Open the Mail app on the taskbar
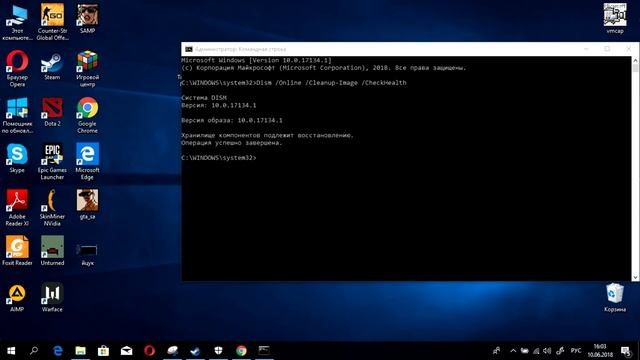The width and height of the screenshot is (640, 360). pyautogui.click(x=127, y=351)
